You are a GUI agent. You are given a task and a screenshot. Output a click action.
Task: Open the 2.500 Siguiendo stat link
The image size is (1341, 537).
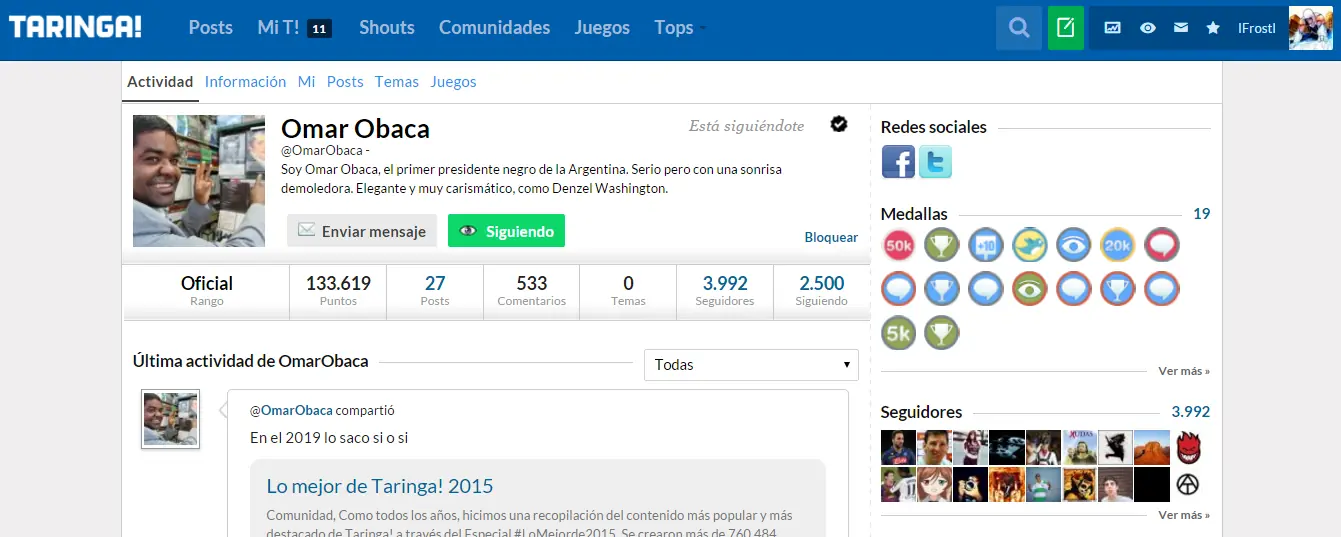pyautogui.click(x=822, y=291)
